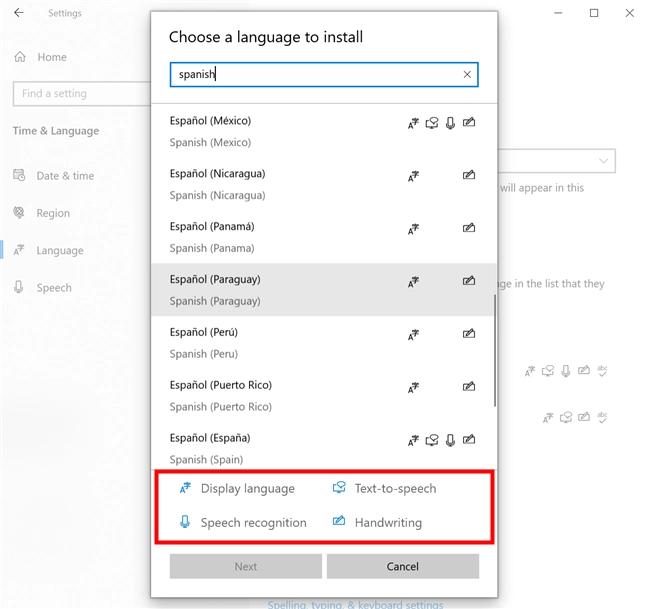This screenshot has height=609, width=648.
Task: Click handwriting icon for Español (Panamá)
Action: click(x=469, y=228)
